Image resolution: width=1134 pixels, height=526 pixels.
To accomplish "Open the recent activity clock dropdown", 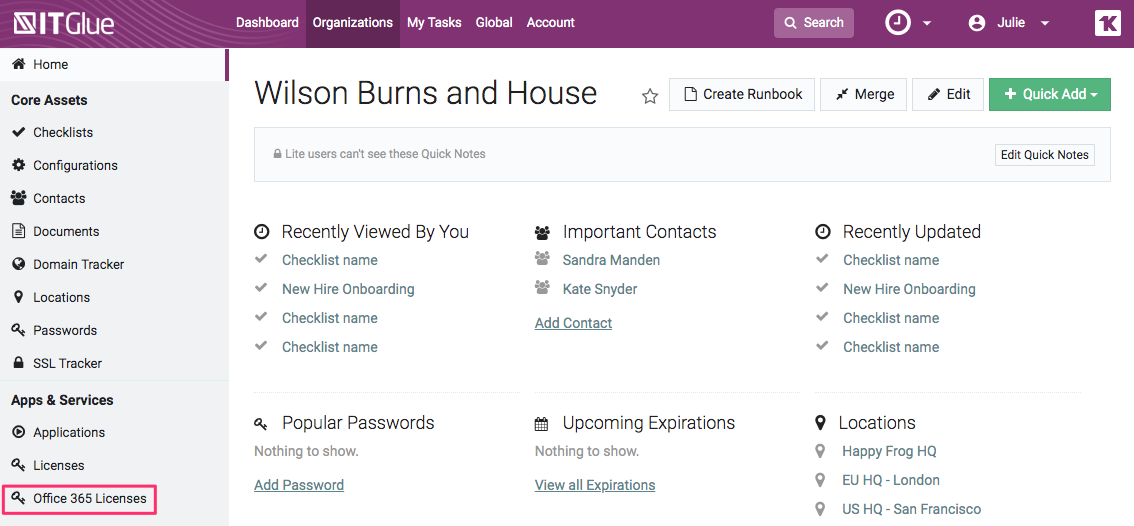I will coord(908,23).
